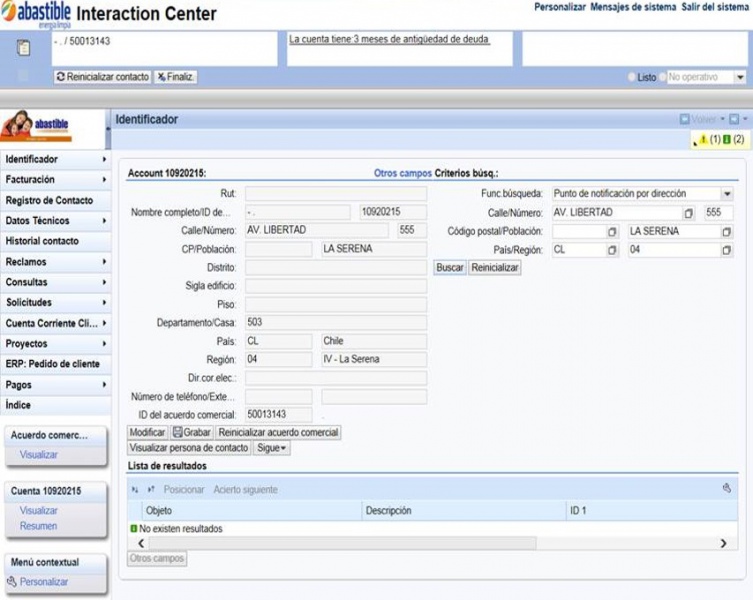This screenshot has width=753, height=600.
Task: Click scroll right arrow in results list
Action: pos(723,543)
